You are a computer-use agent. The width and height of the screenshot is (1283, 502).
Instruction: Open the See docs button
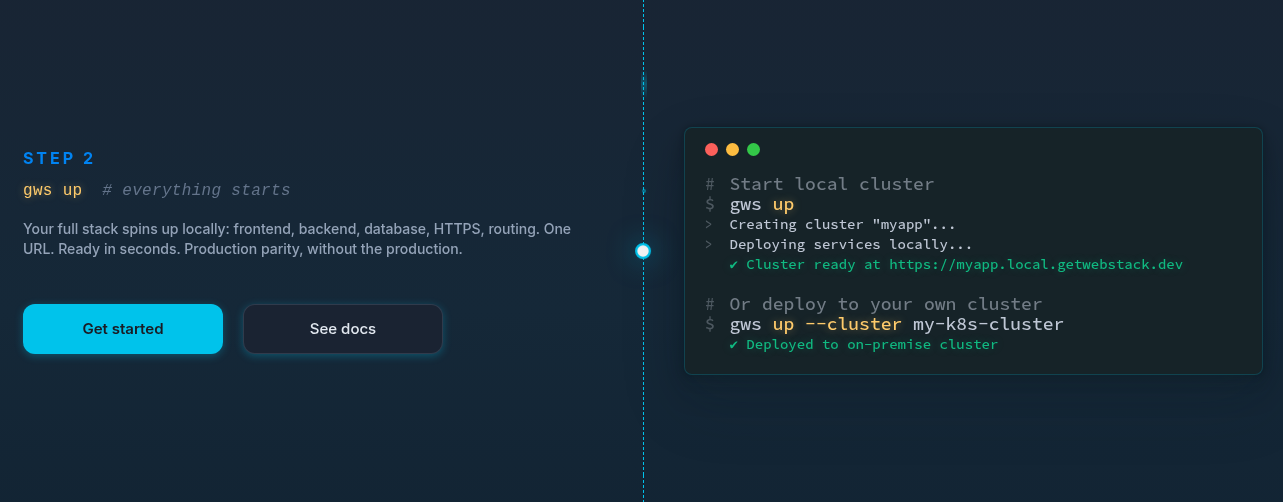(x=343, y=329)
